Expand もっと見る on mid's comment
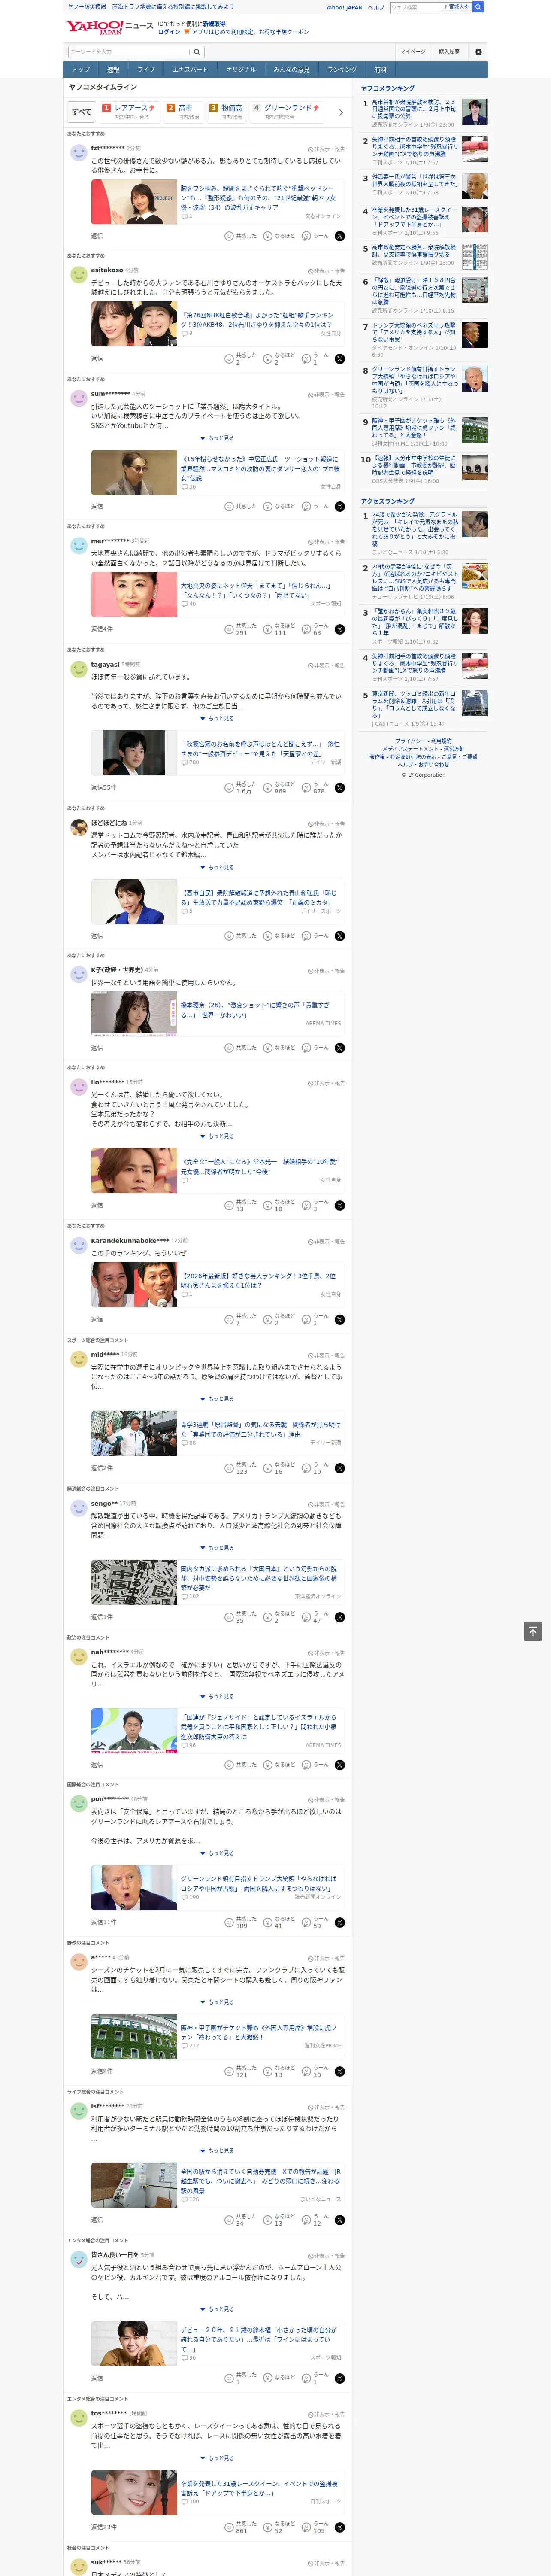The image size is (551, 2576). [217, 1399]
